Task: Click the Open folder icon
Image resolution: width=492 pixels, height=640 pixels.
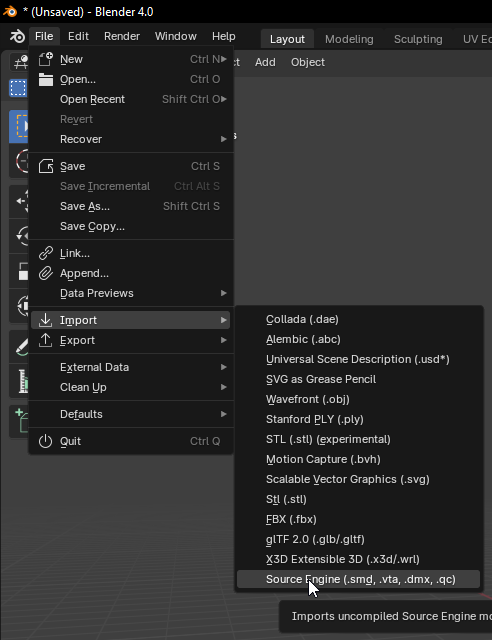Action: click(x=46, y=79)
